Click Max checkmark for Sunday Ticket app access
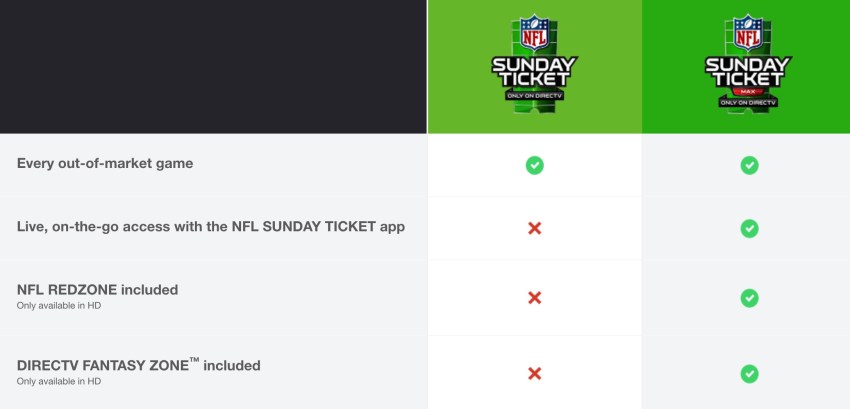 749,228
